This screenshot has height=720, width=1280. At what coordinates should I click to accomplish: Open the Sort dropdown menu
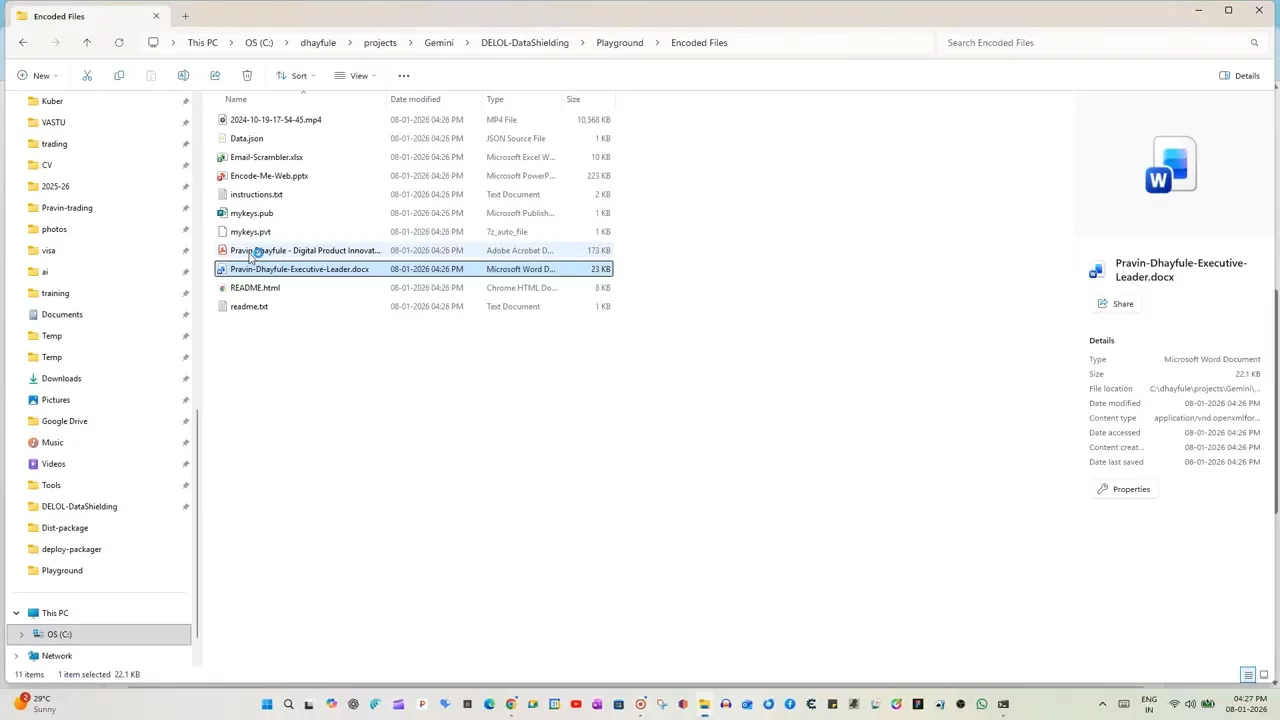tap(296, 76)
